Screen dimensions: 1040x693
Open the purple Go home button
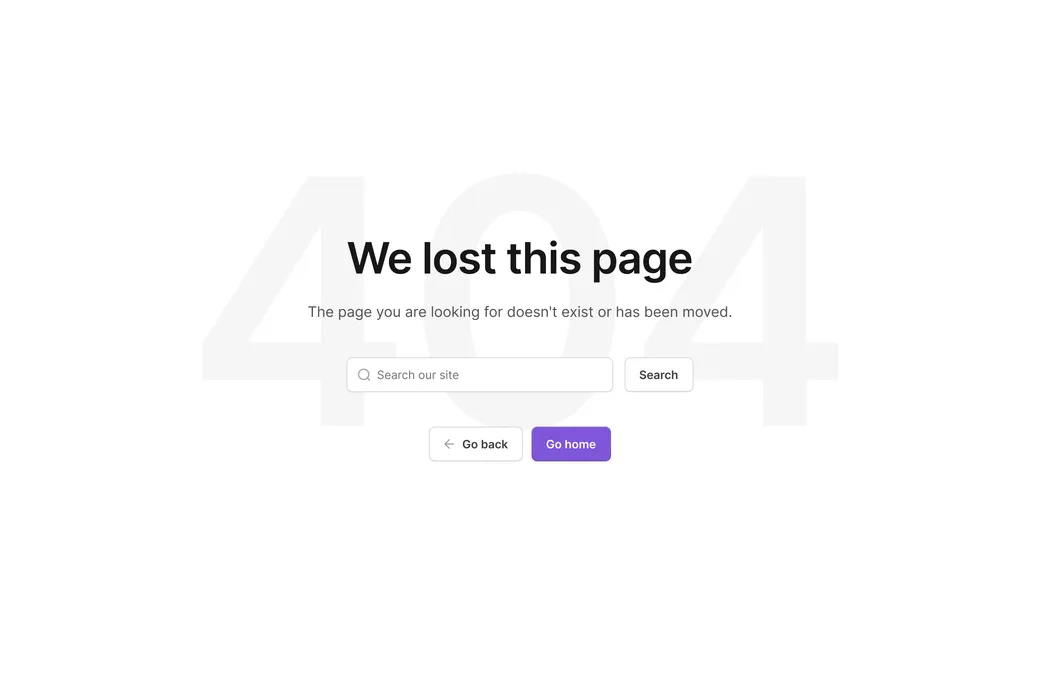click(x=571, y=444)
